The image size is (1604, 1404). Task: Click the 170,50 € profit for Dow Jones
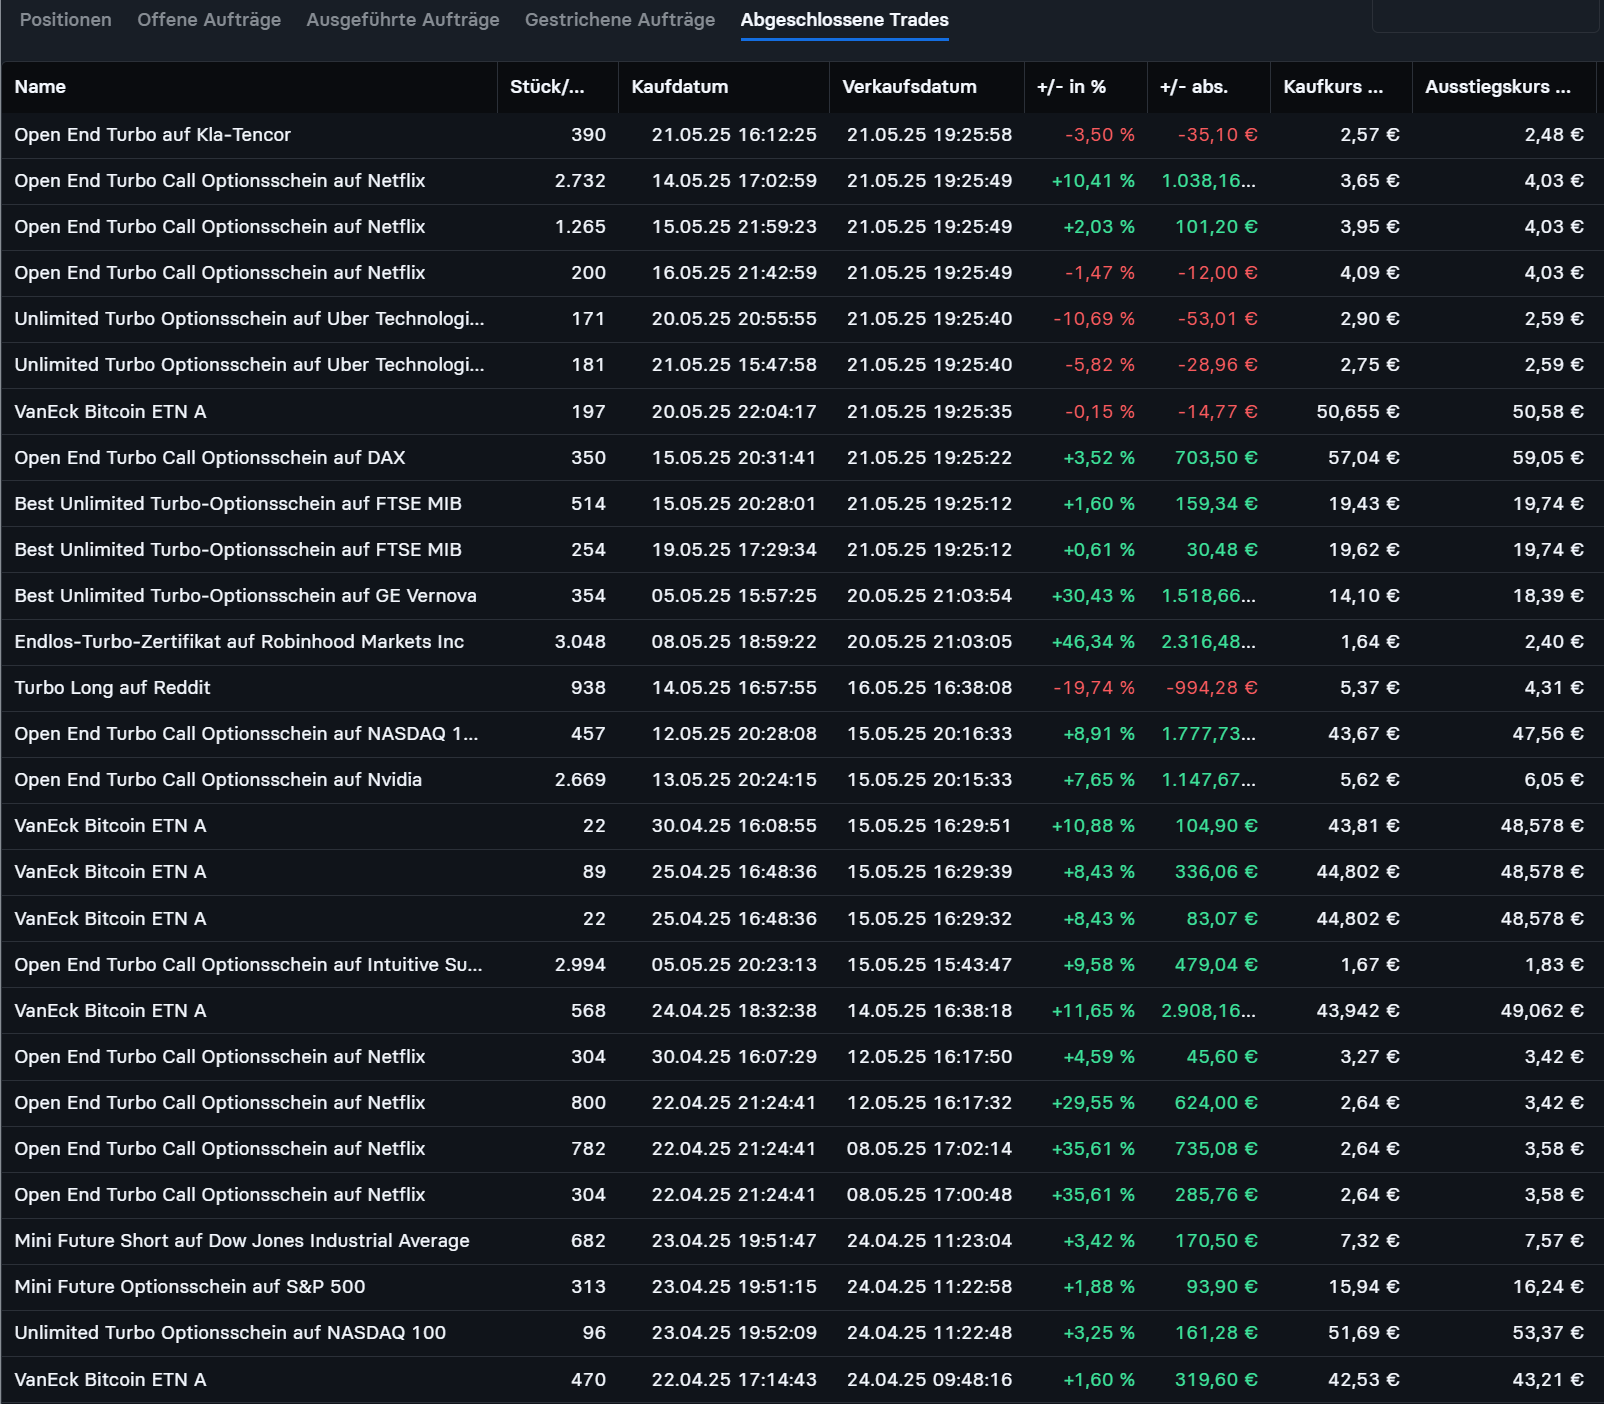click(1216, 1240)
